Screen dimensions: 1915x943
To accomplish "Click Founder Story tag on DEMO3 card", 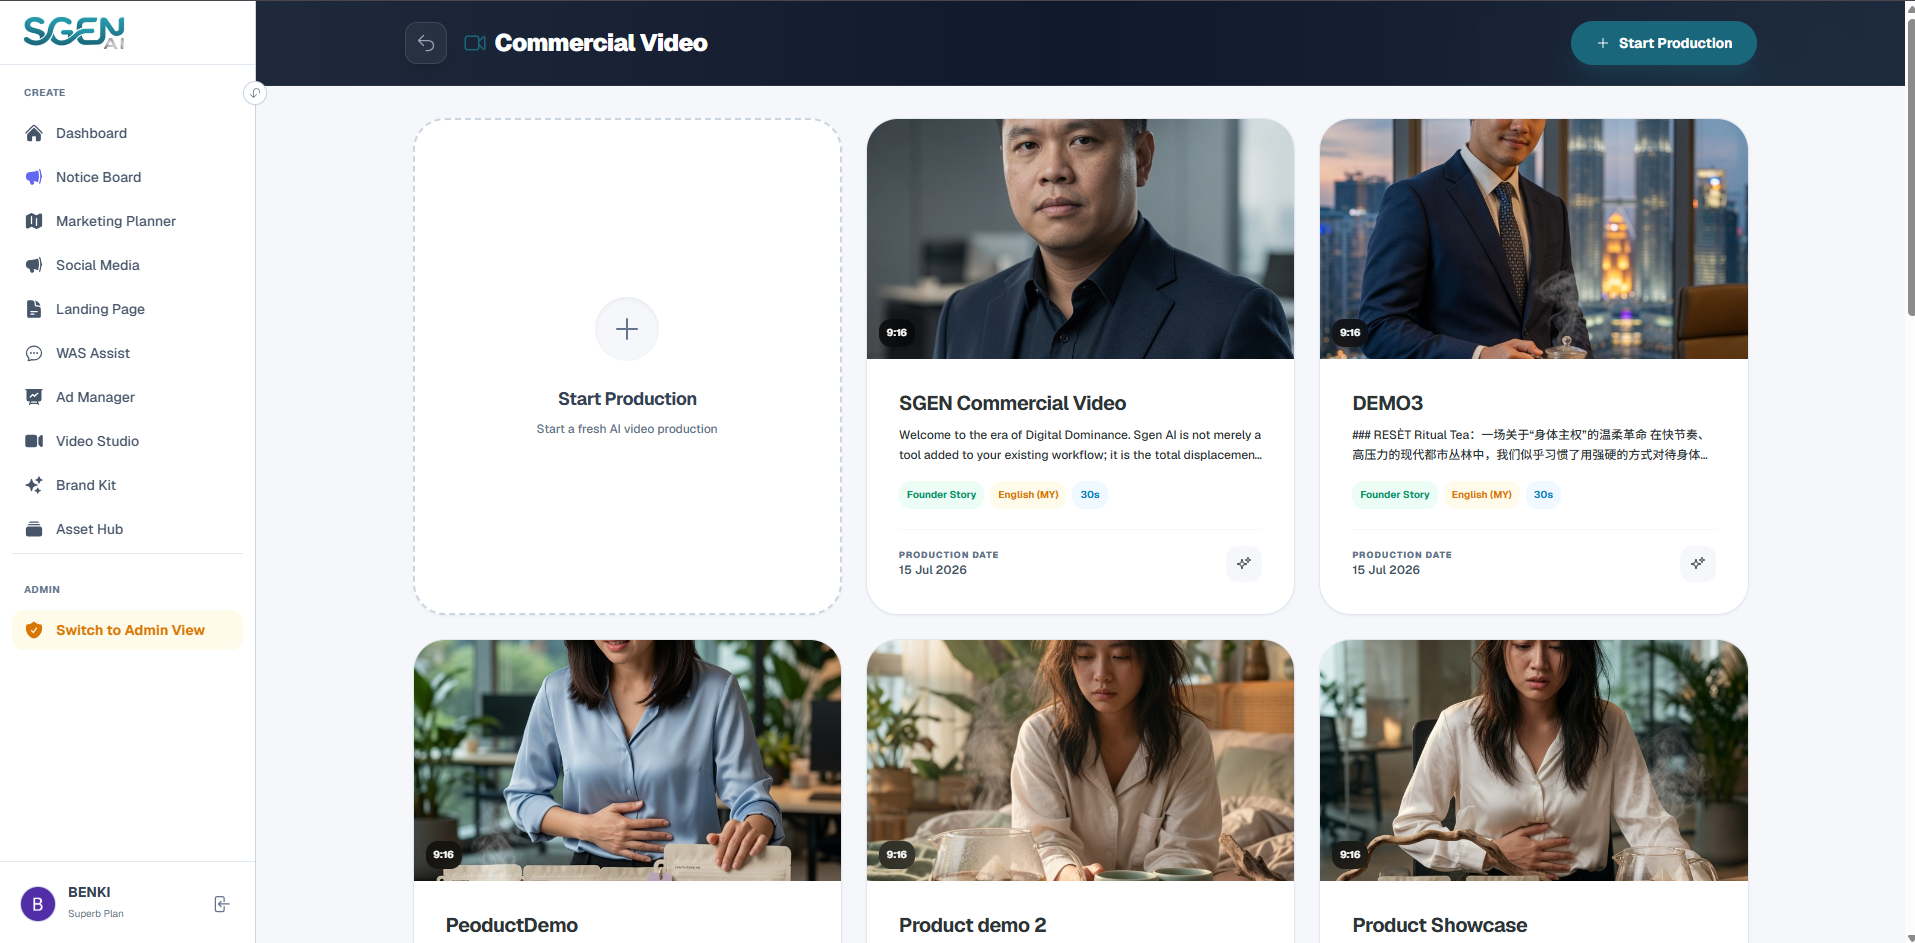I will pyautogui.click(x=1394, y=495).
